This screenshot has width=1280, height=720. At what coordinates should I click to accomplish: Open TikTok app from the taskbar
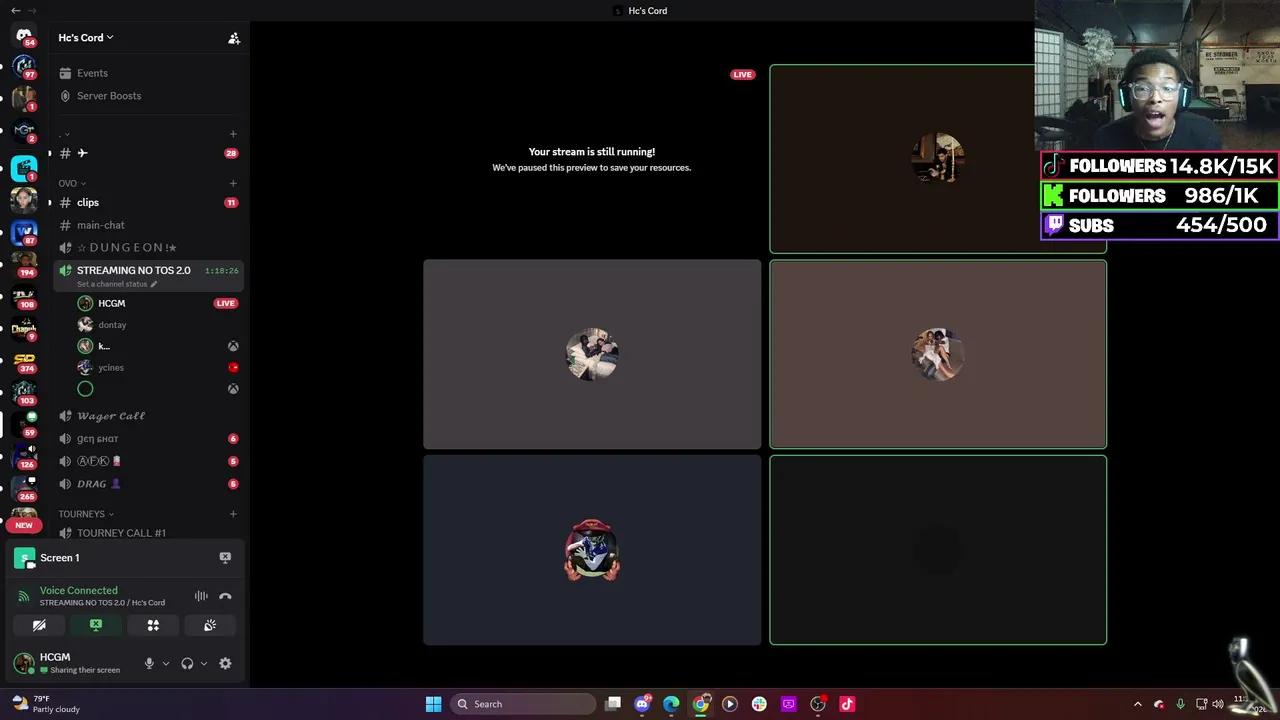tap(847, 704)
